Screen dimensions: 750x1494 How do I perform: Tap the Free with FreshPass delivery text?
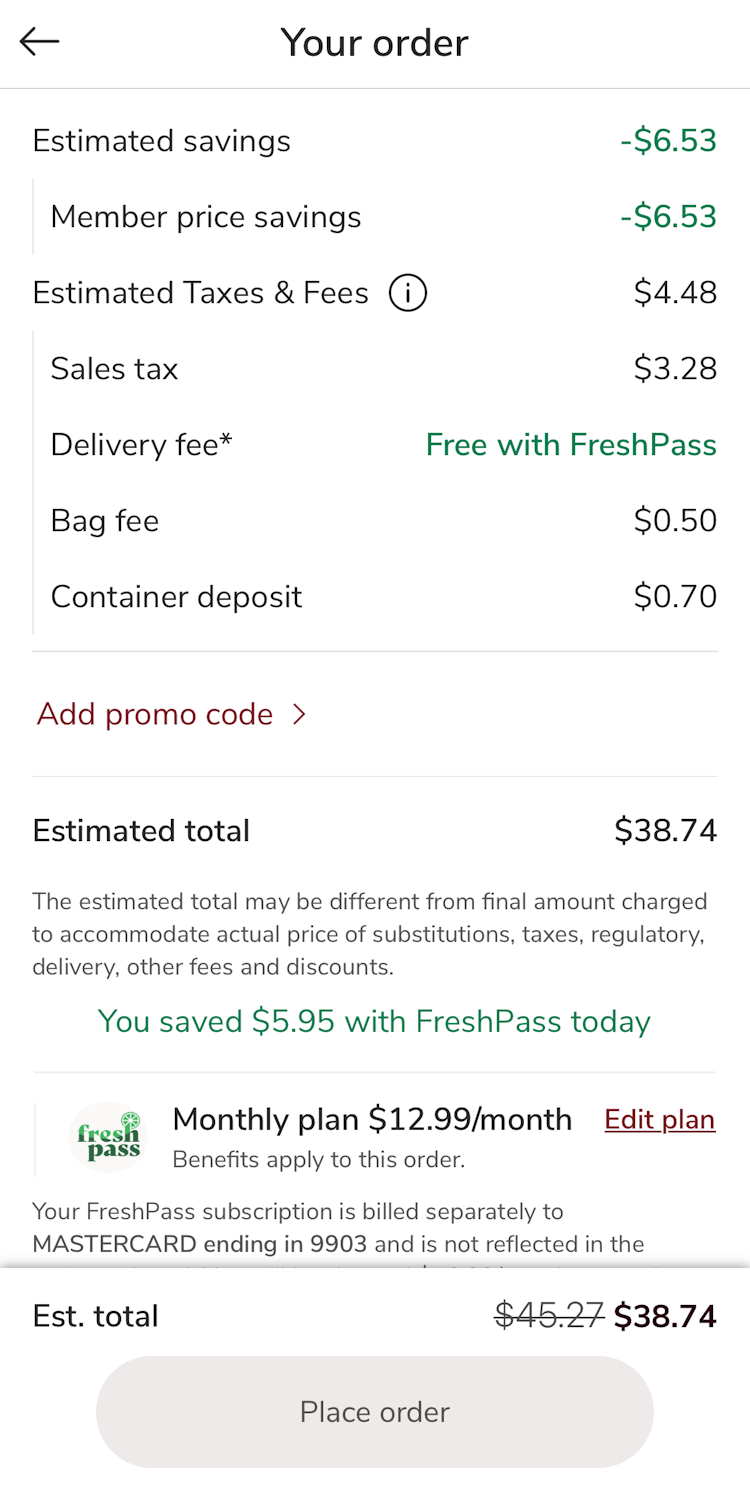pyautogui.click(x=571, y=445)
